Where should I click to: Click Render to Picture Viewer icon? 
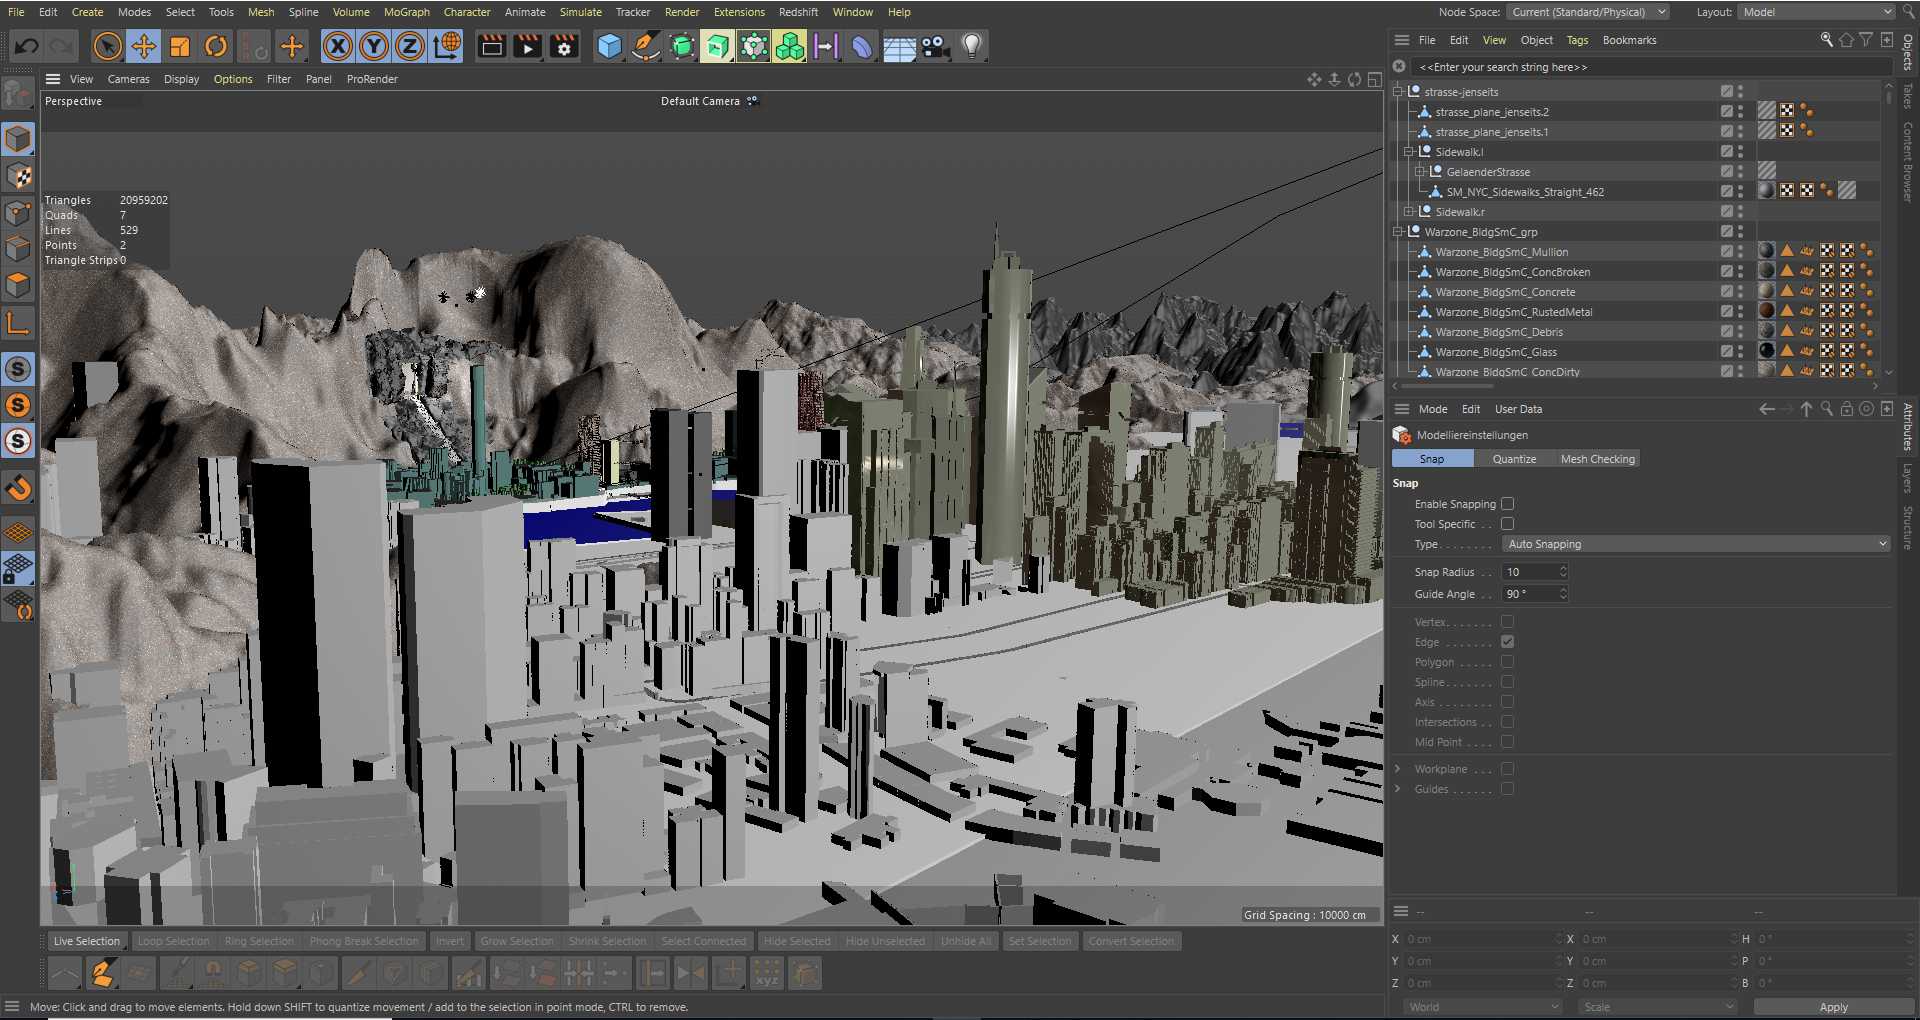point(527,46)
